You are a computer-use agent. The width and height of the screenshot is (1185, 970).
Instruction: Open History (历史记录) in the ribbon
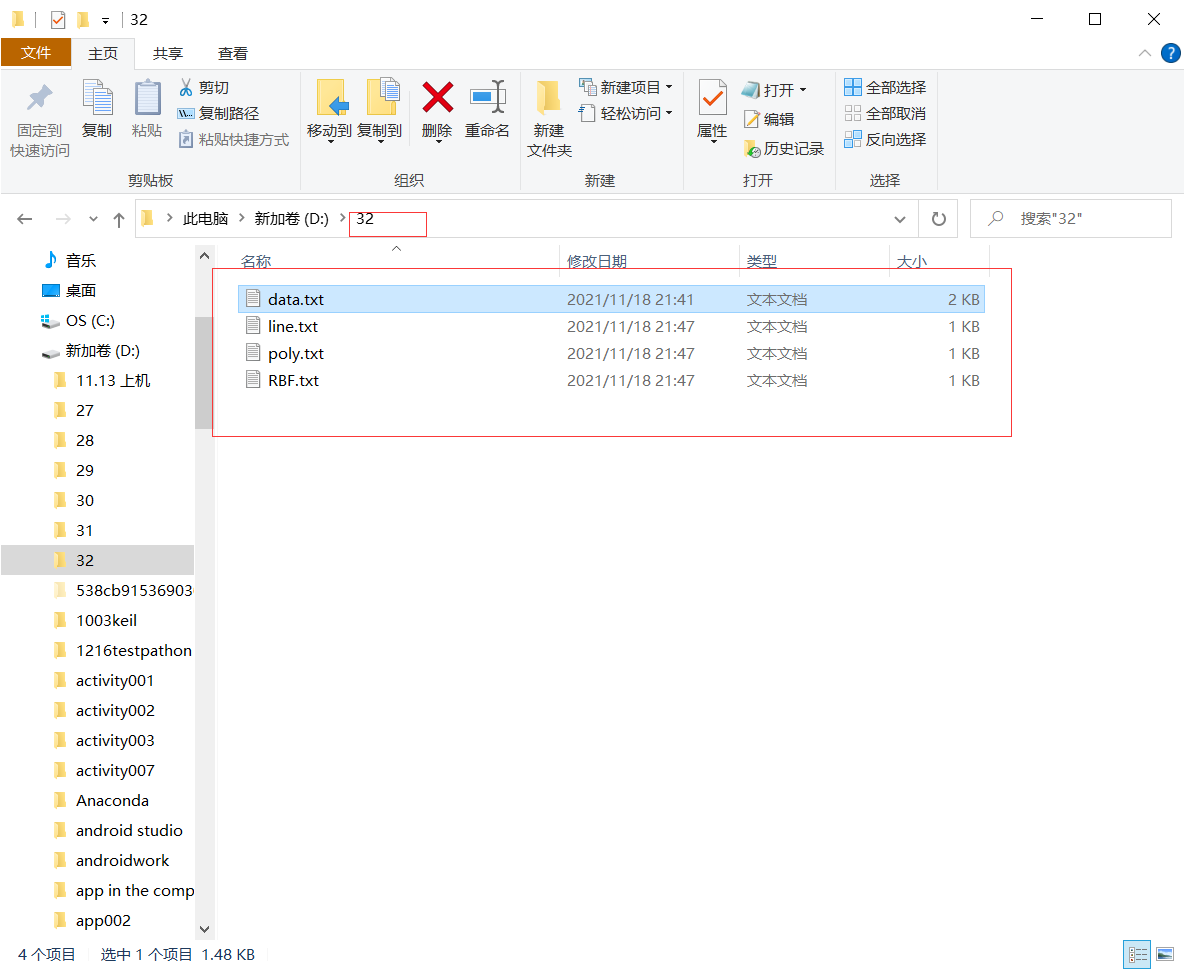coord(784,149)
